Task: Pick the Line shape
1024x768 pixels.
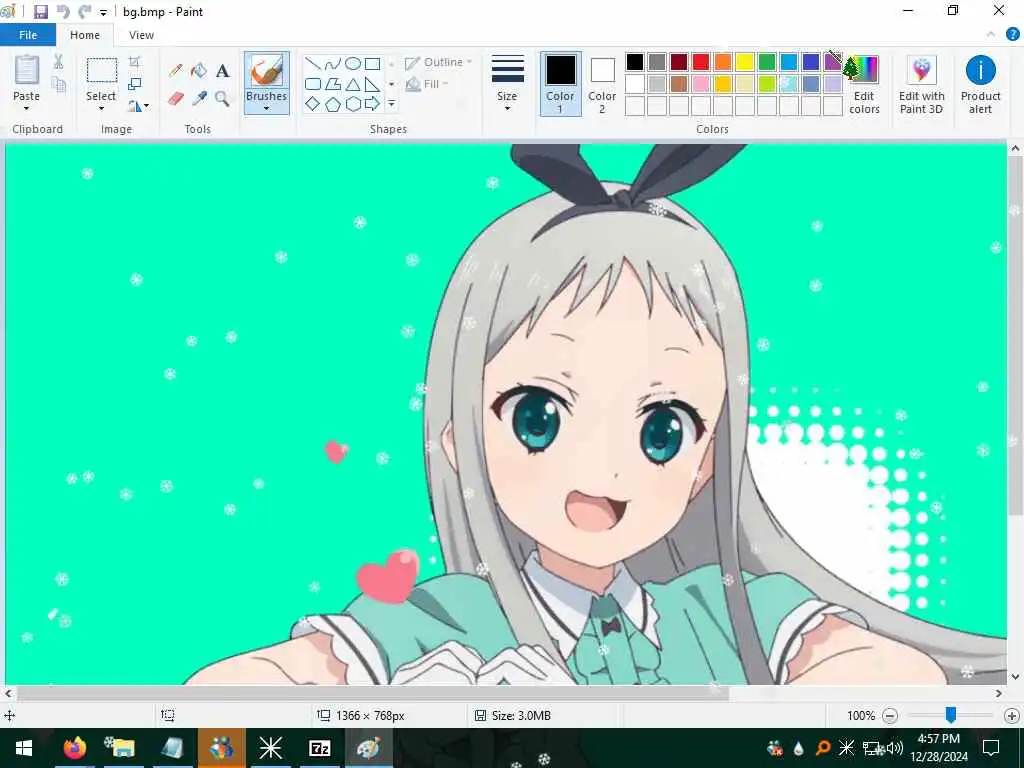Action: 313,63
